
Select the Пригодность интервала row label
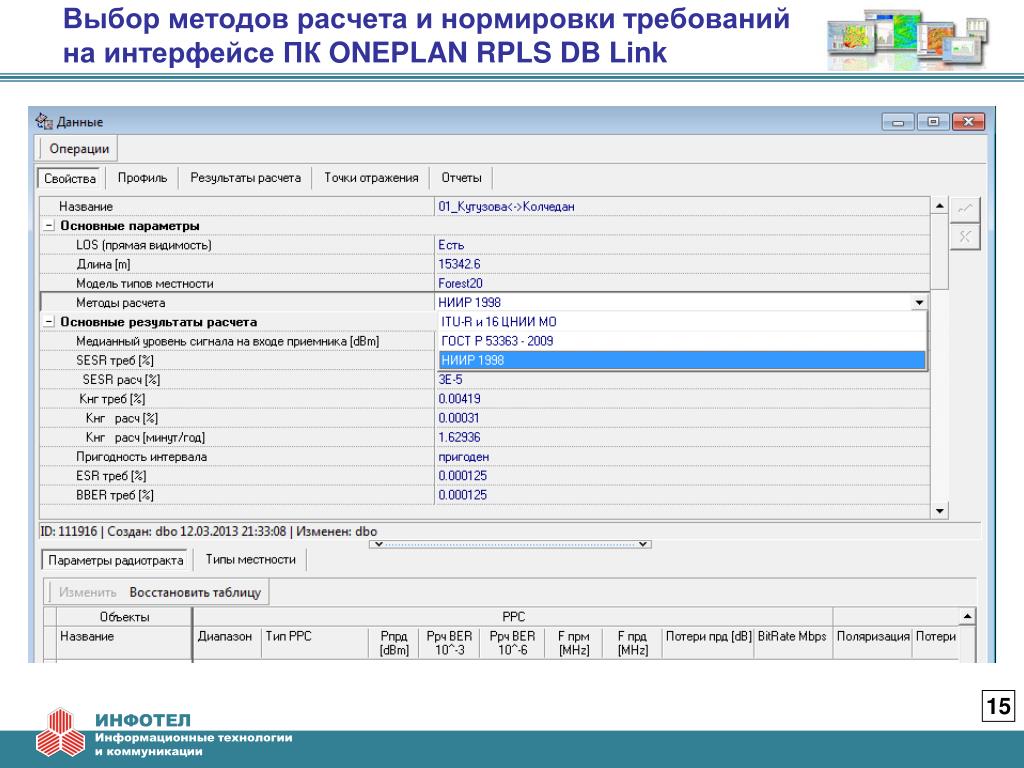(141, 456)
